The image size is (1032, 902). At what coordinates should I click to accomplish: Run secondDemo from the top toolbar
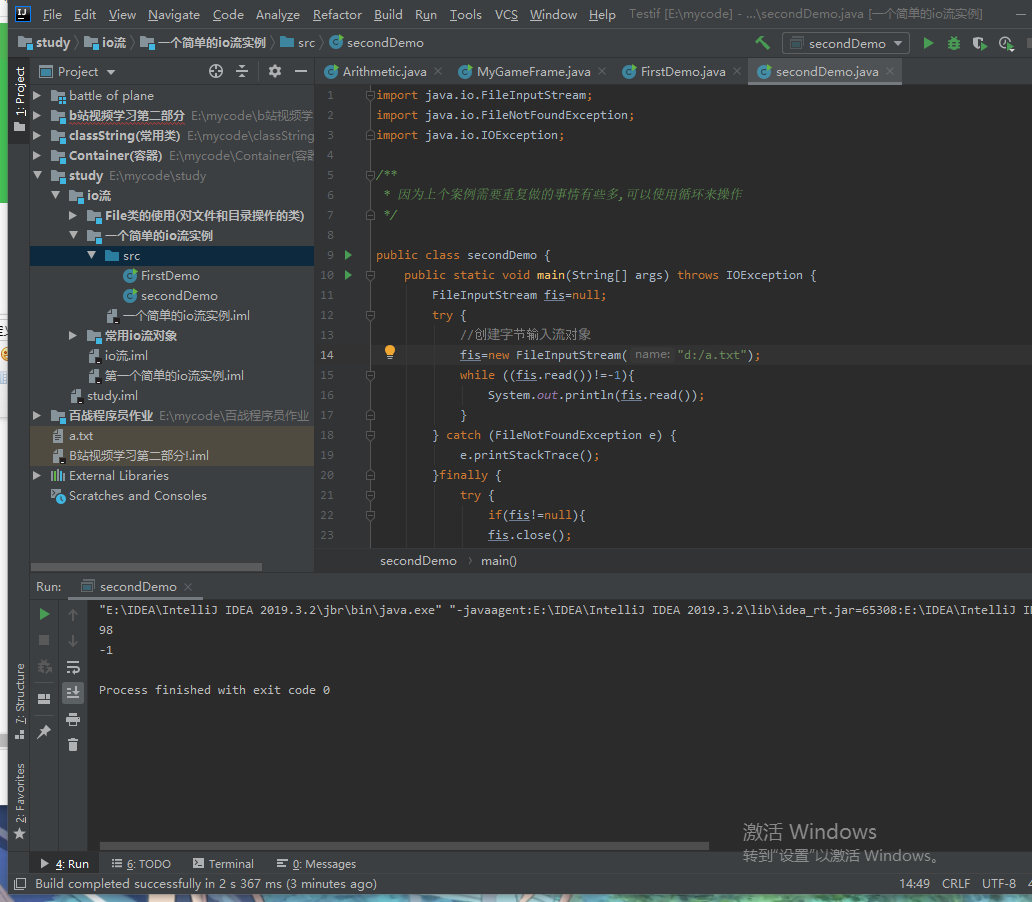[928, 43]
